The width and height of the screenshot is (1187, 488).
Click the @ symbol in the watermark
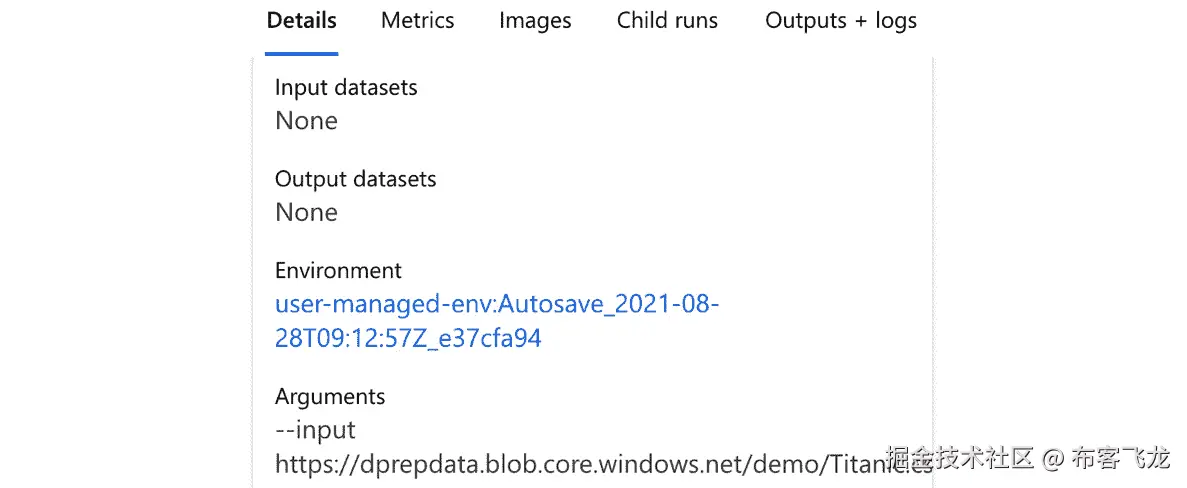(x=1052, y=460)
